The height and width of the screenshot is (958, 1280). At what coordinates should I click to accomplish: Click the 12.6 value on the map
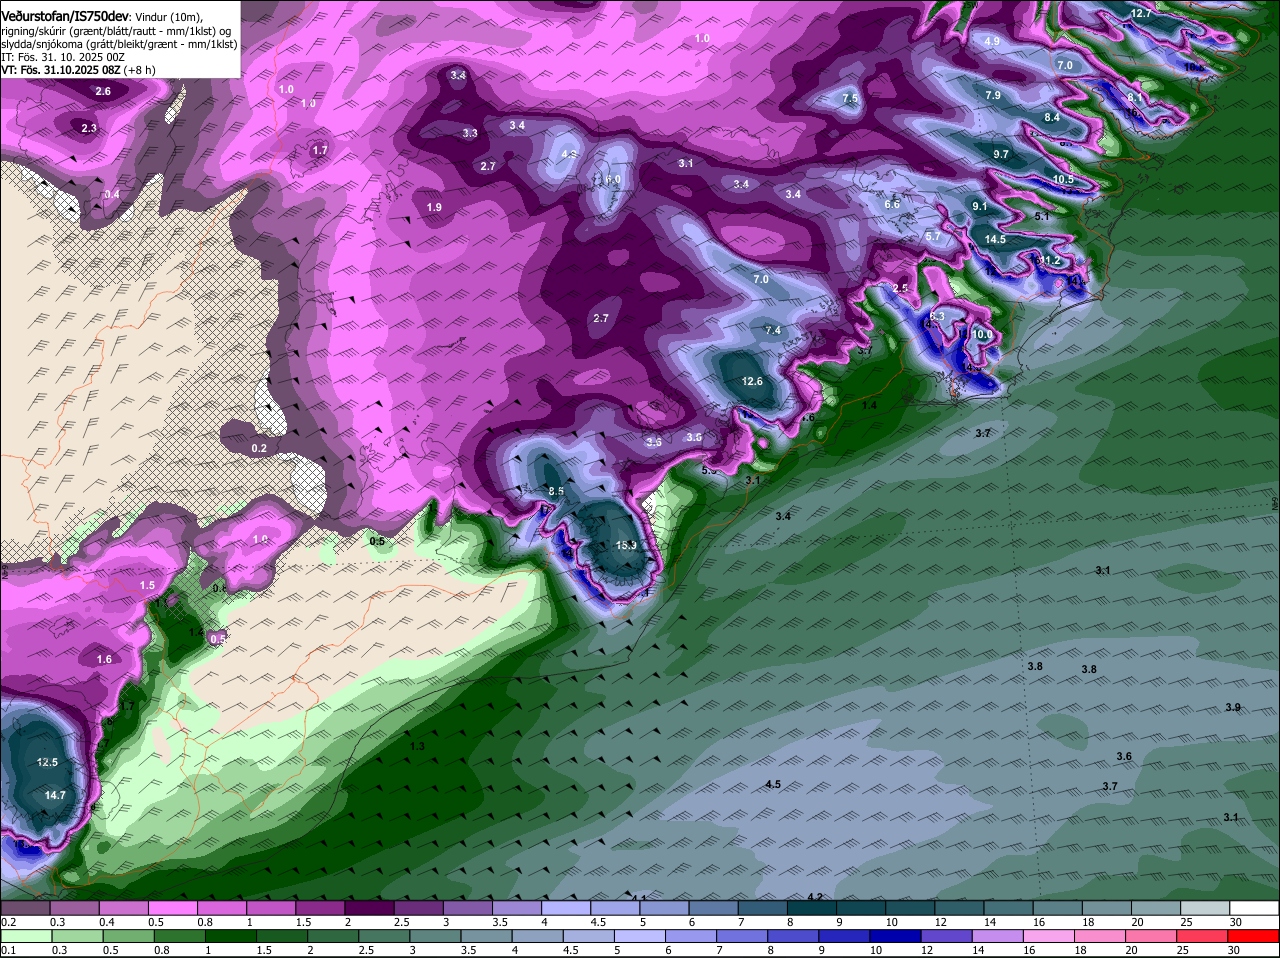point(752,381)
